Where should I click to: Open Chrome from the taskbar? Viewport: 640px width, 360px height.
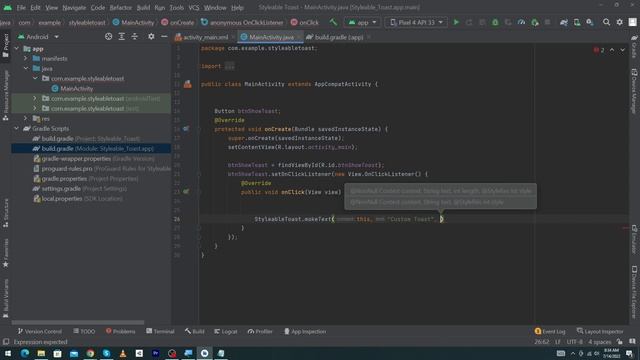coord(90,353)
